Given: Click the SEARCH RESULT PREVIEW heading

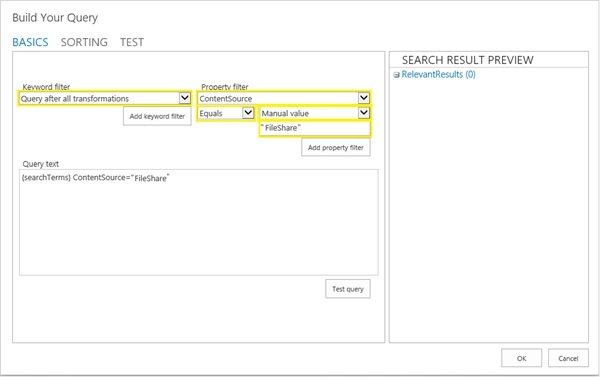Looking at the screenshot, I should point(468,60).
